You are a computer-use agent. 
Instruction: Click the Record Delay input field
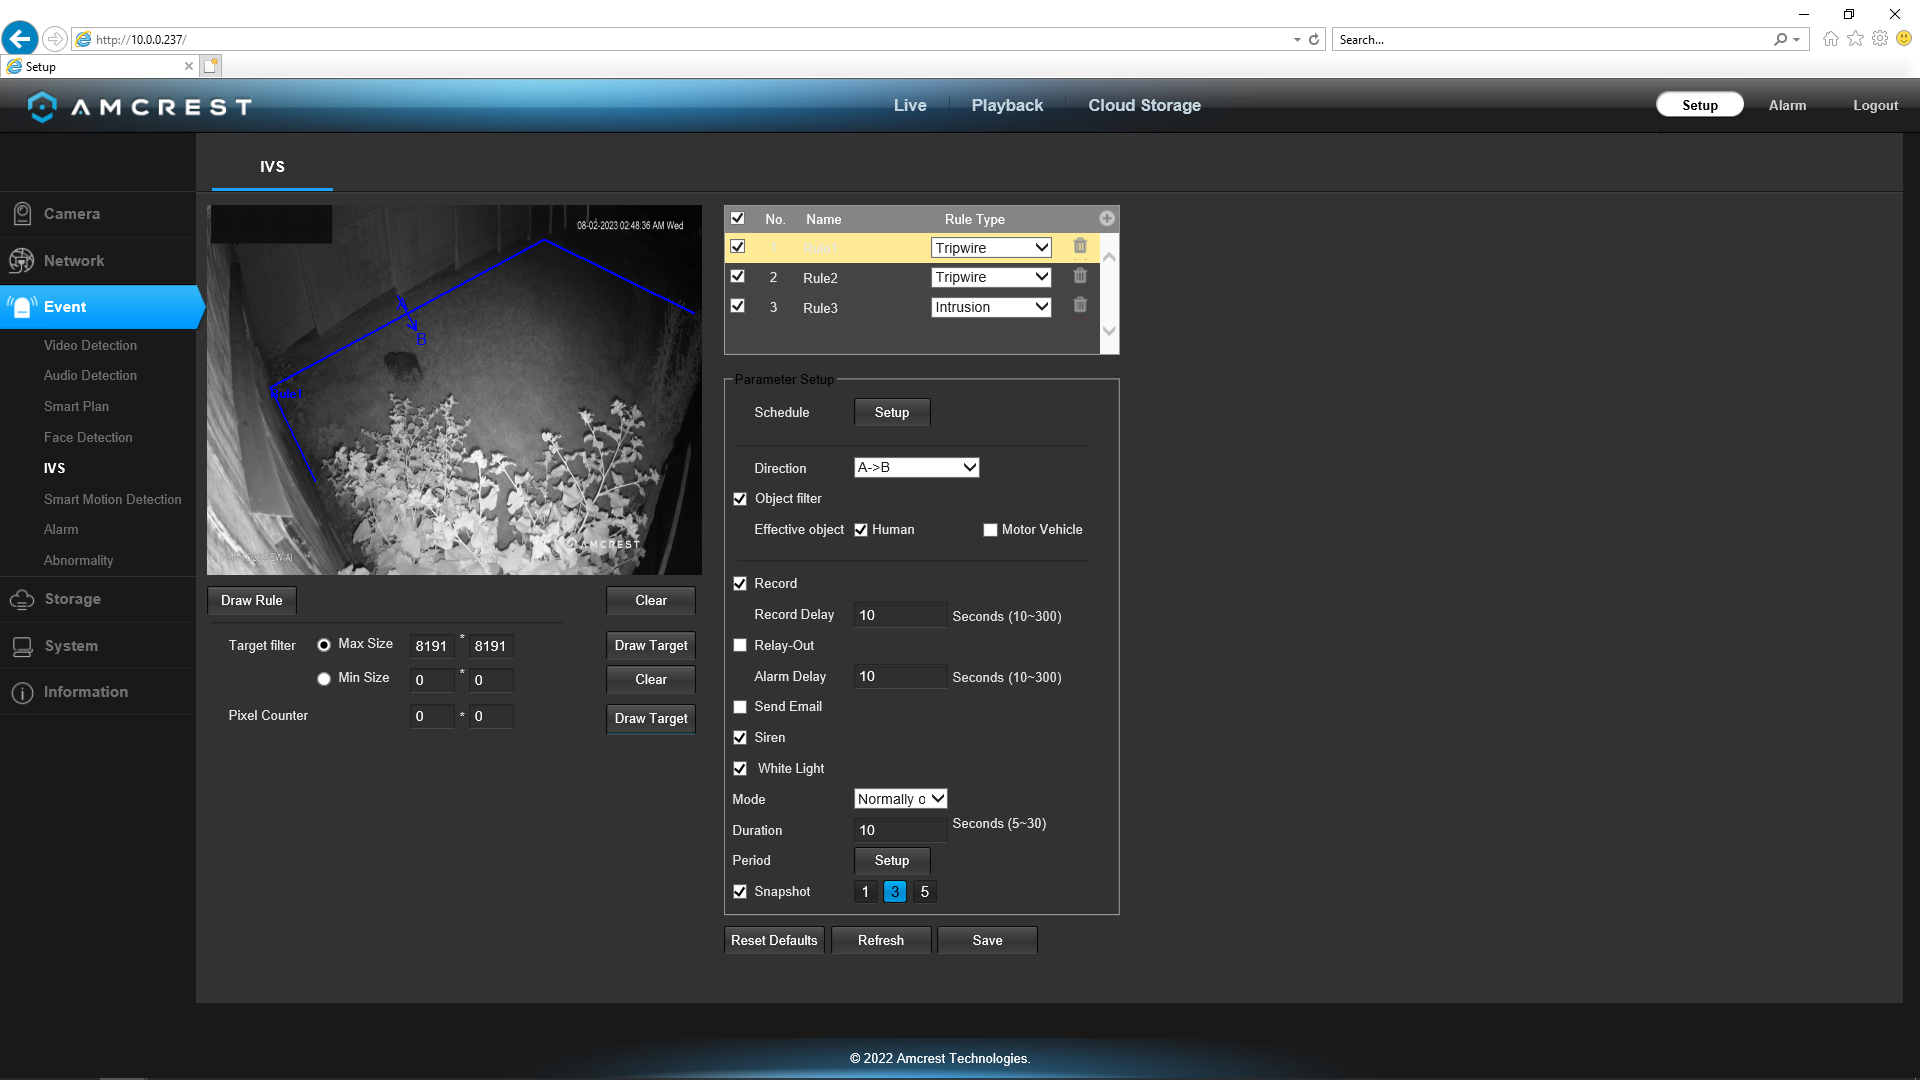click(900, 615)
